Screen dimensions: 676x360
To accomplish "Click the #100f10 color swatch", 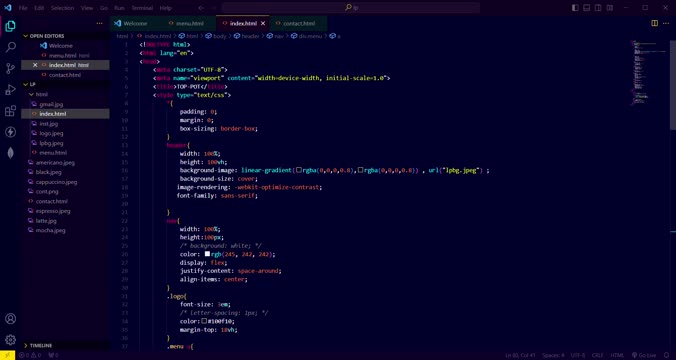I will 204,321.
